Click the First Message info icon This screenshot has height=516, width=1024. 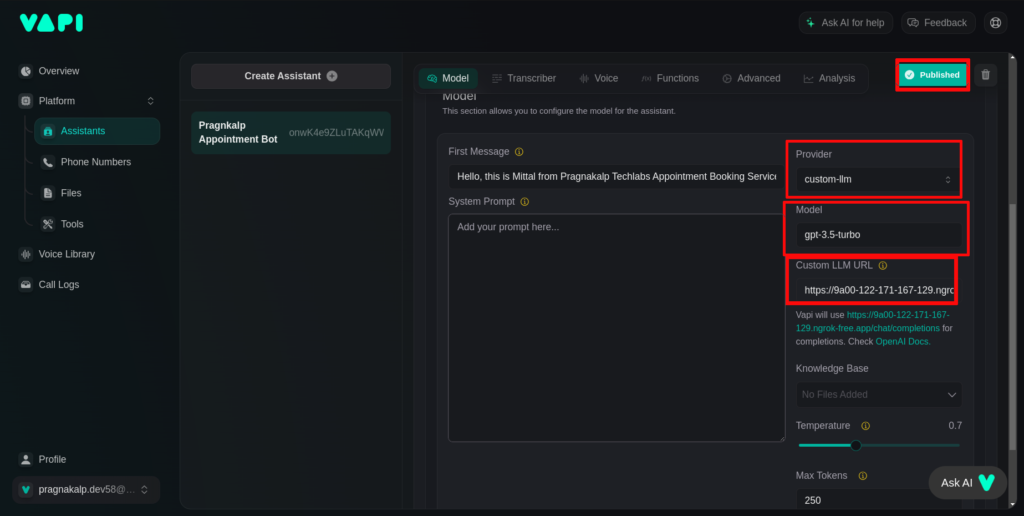point(519,152)
